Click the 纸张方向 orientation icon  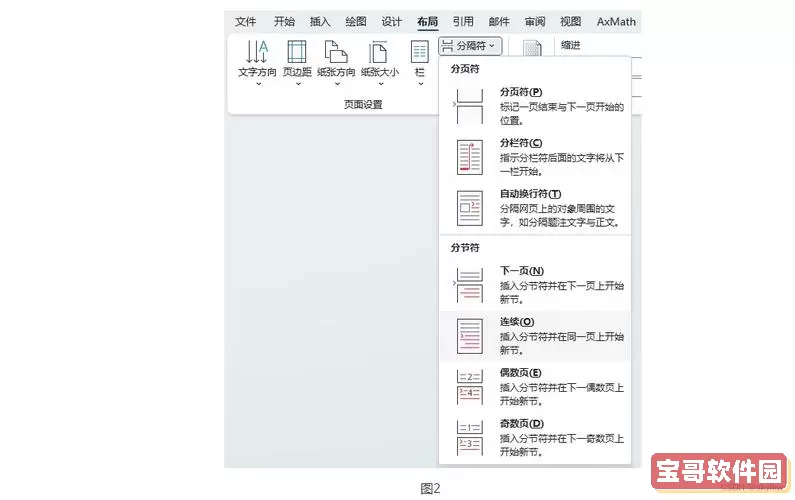tap(336, 52)
